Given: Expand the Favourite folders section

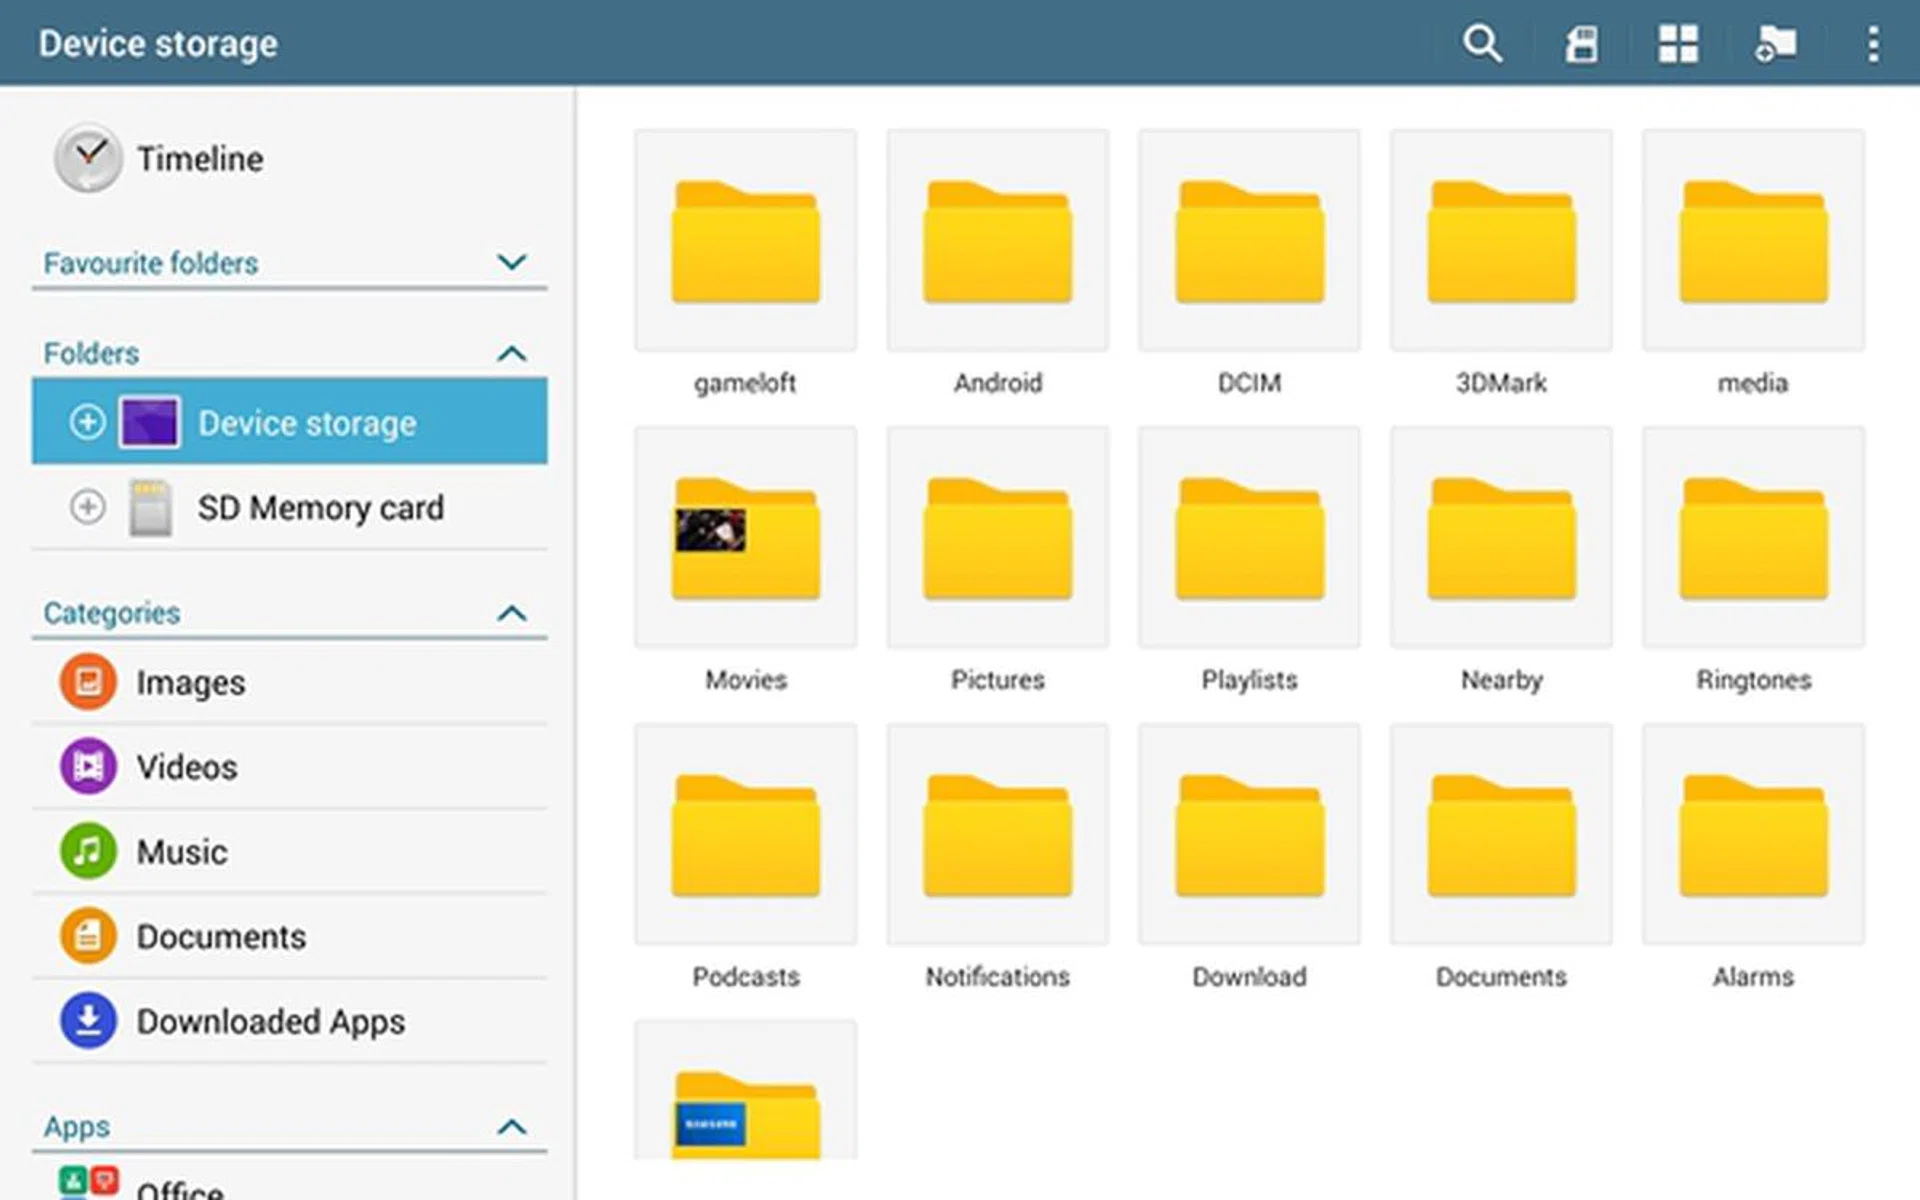Looking at the screenshot, I should tap(511, 262).
